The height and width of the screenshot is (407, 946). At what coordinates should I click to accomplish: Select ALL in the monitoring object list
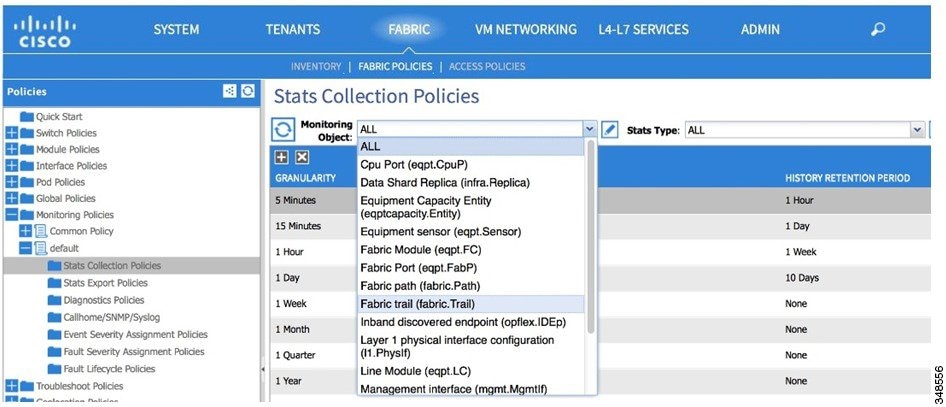point(471,147)
